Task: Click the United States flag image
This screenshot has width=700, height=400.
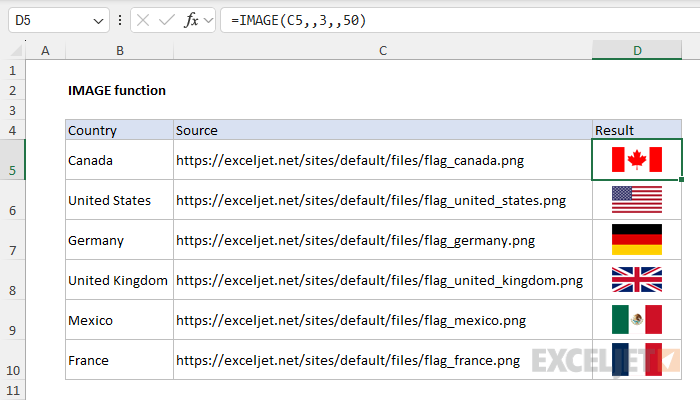Action: click(x=637, y=200)
